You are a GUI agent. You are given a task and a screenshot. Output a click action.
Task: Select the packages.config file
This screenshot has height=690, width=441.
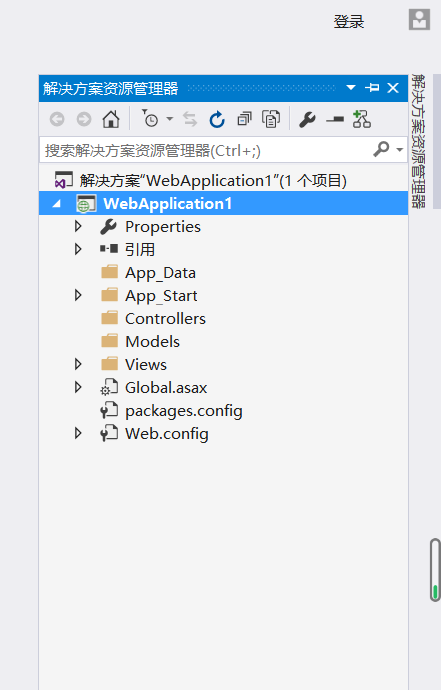point(184,411)
